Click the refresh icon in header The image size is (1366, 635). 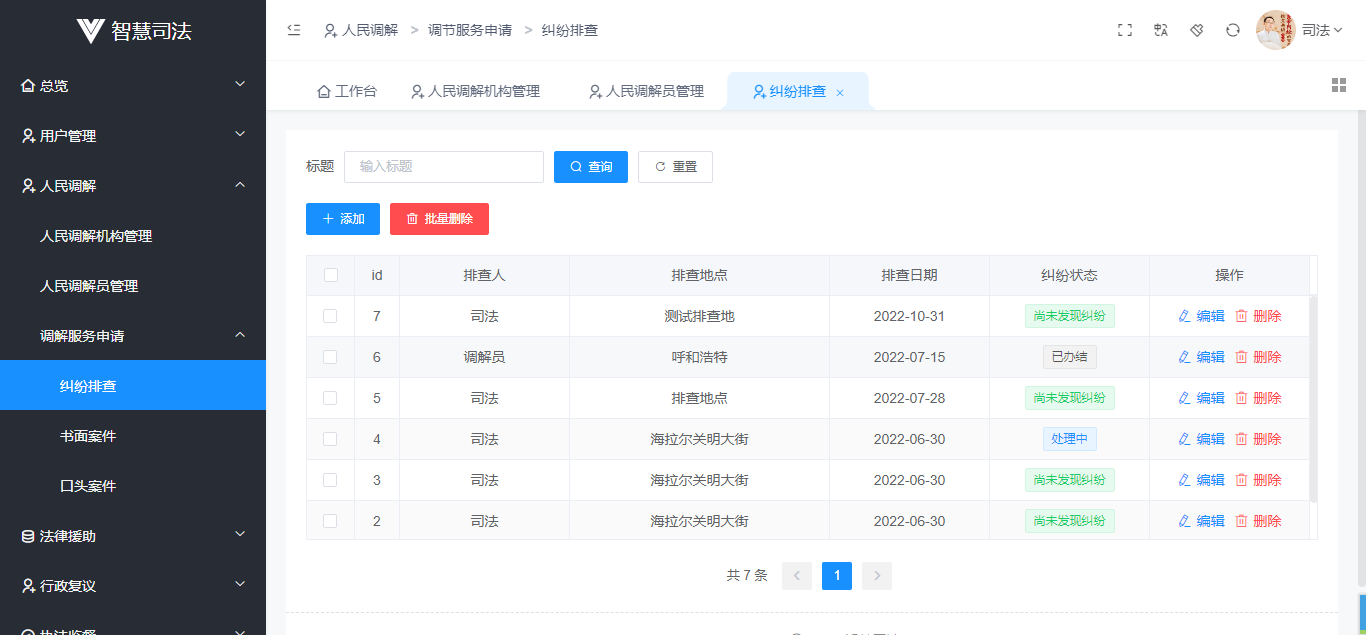(x=1233, y=30)
